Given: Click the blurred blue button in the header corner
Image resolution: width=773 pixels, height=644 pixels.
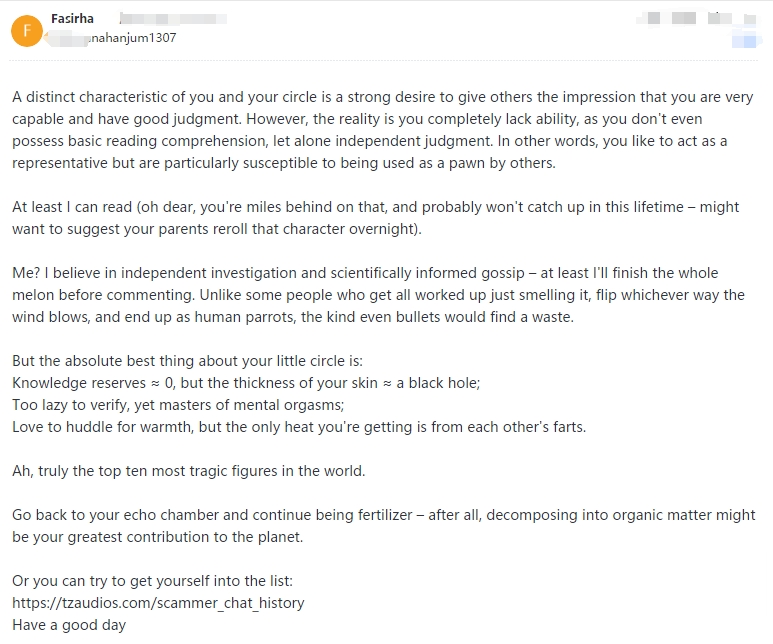Looking at the screenshot, I should coord(744,39).
